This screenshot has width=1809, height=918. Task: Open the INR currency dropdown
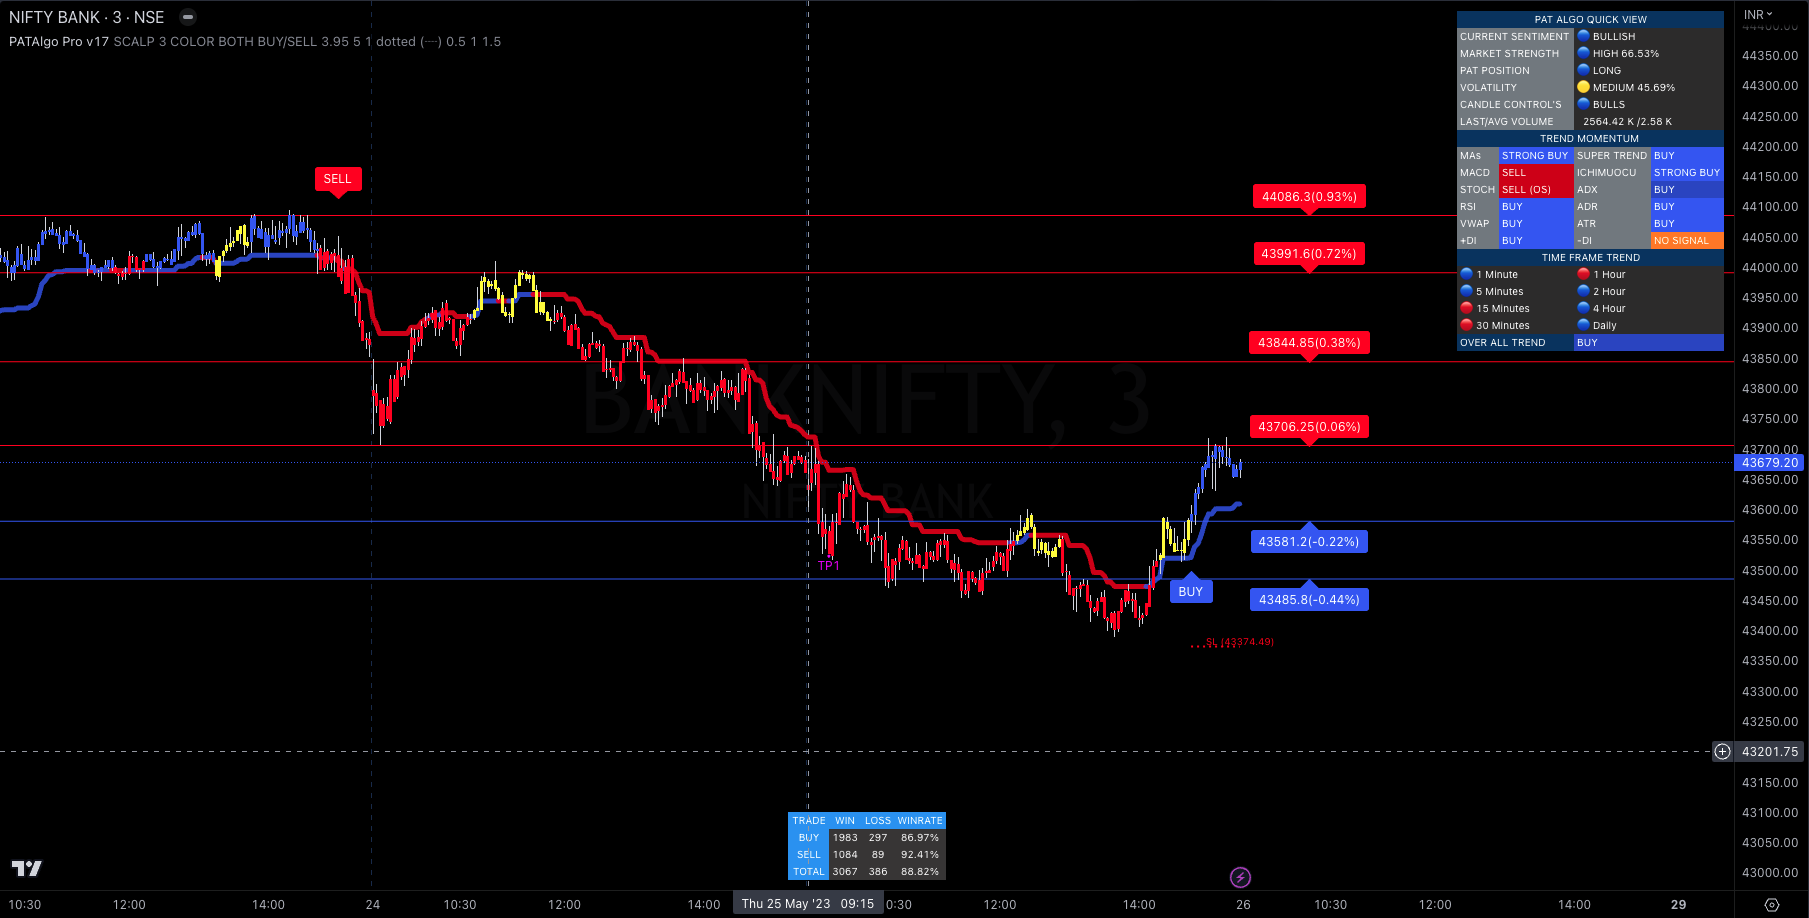(x=1758, y=14)
